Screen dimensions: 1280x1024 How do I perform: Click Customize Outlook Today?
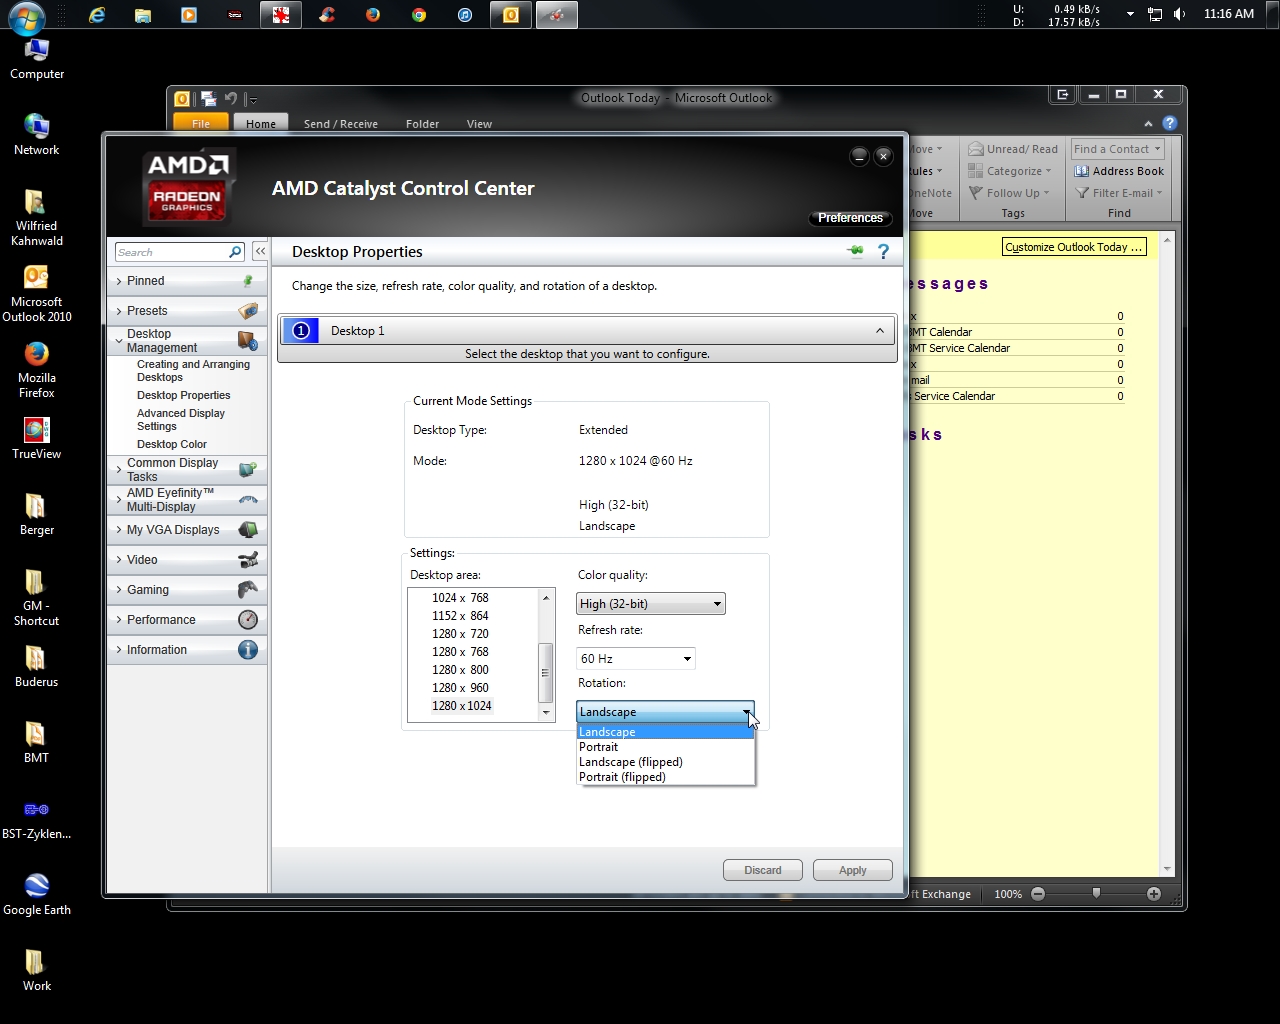(1074, 247)
